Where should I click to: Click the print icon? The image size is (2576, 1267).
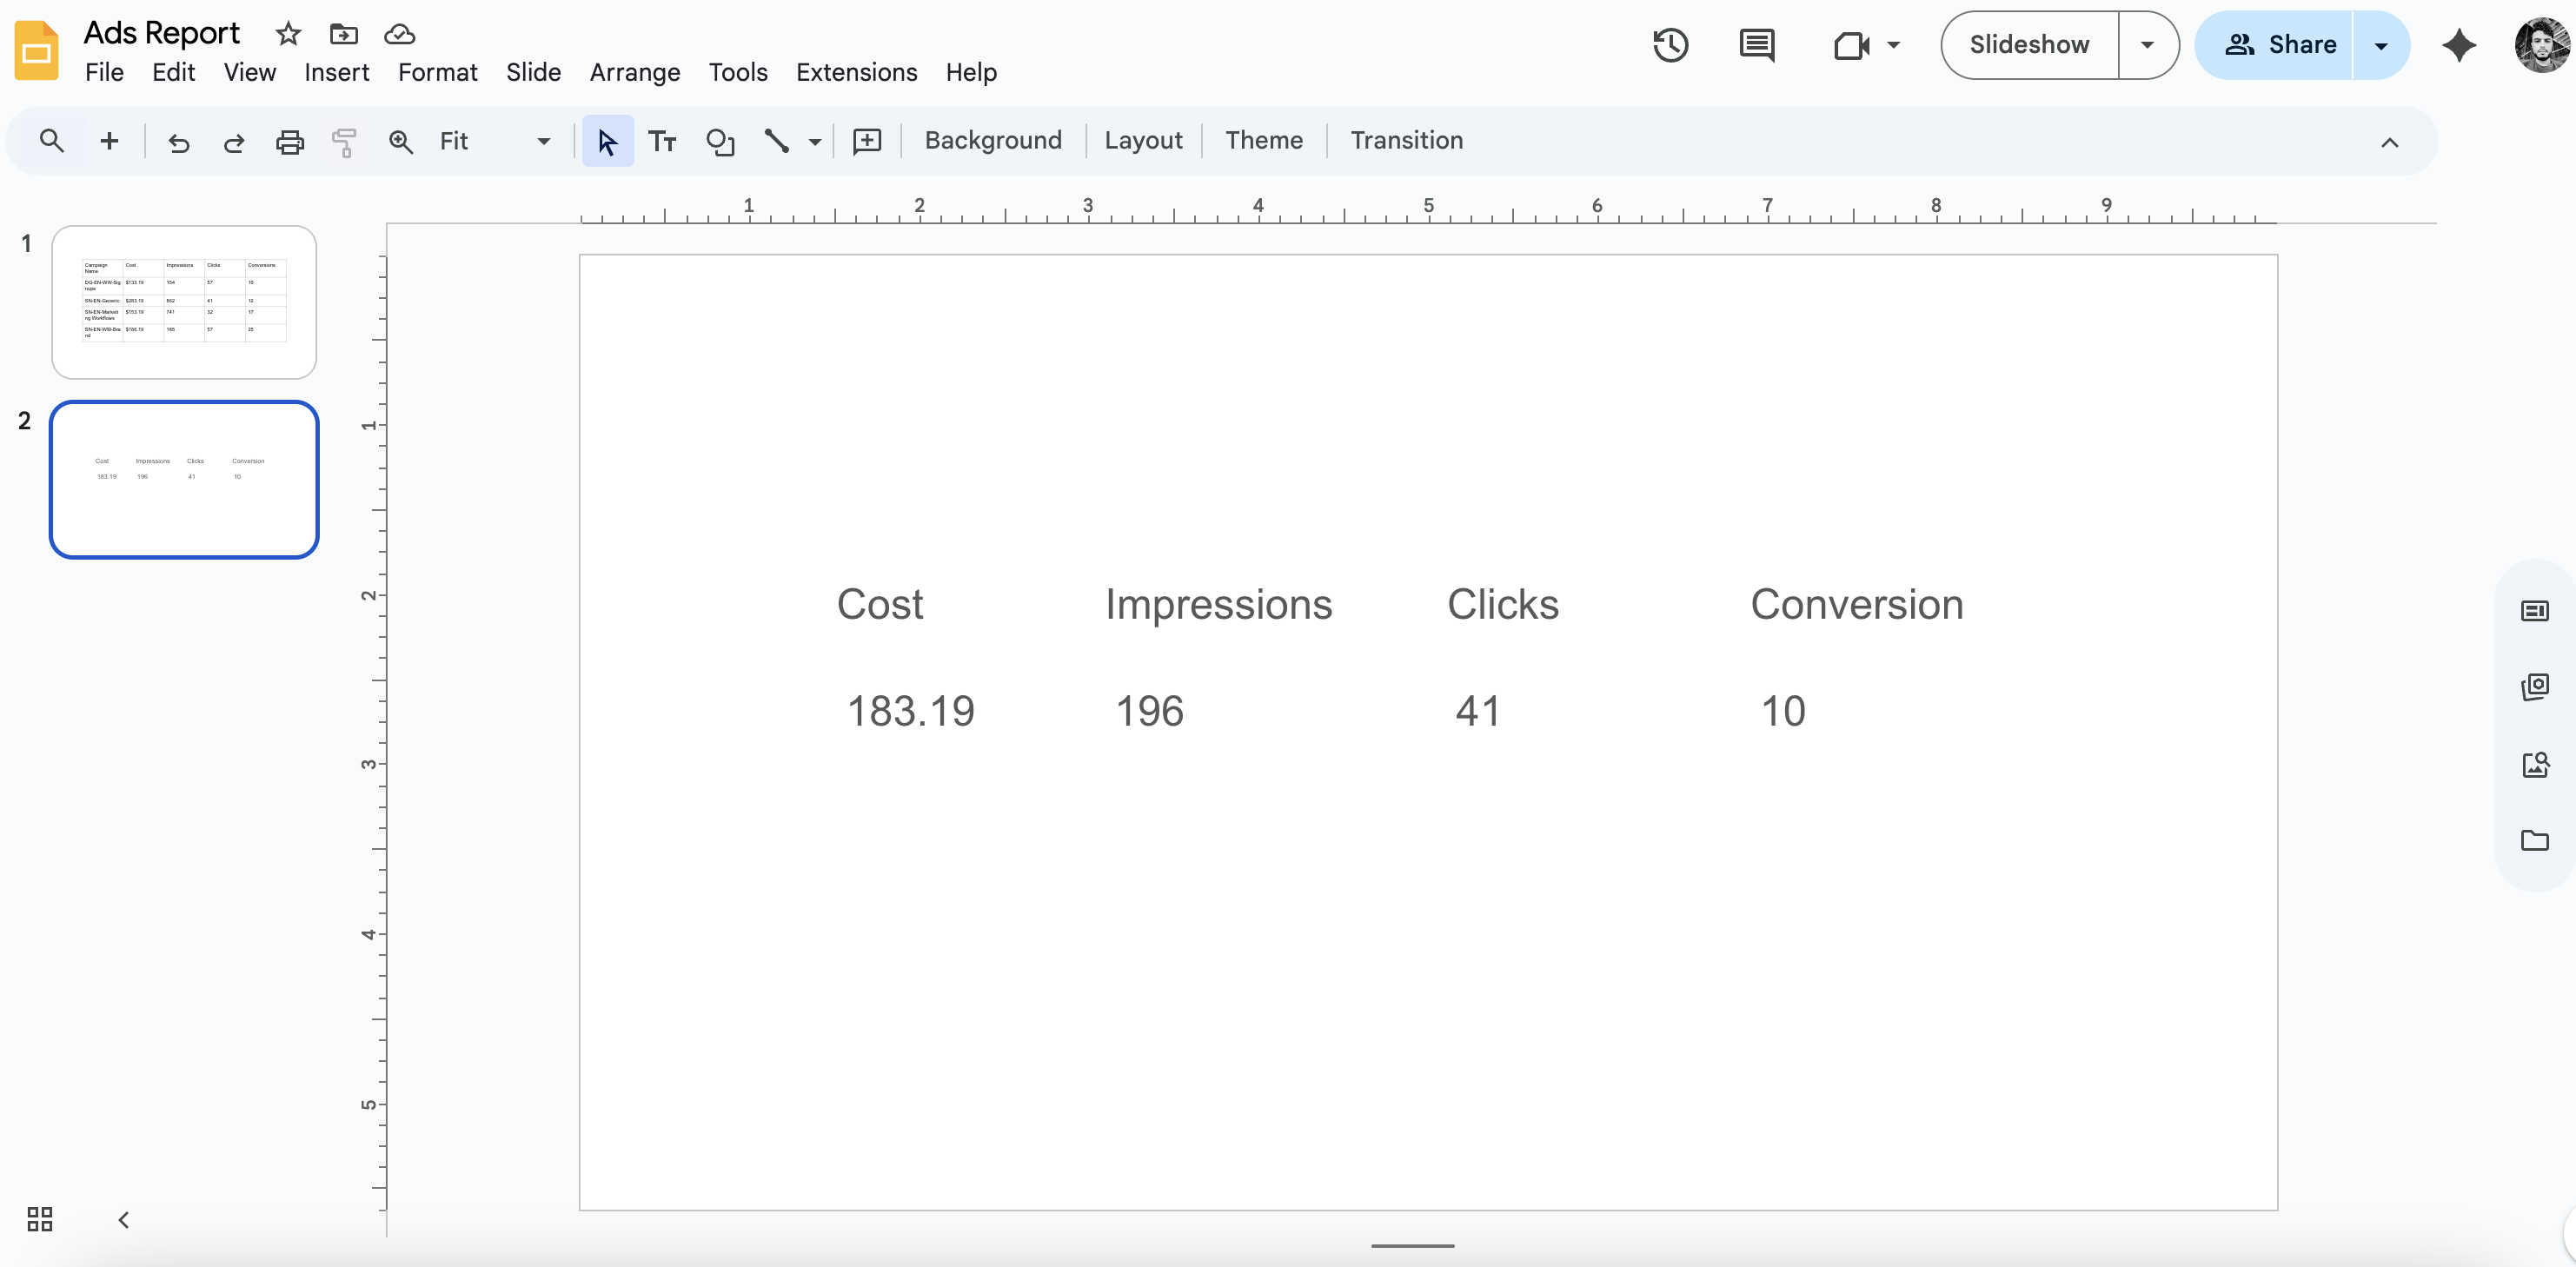click(x=289, y=142)
